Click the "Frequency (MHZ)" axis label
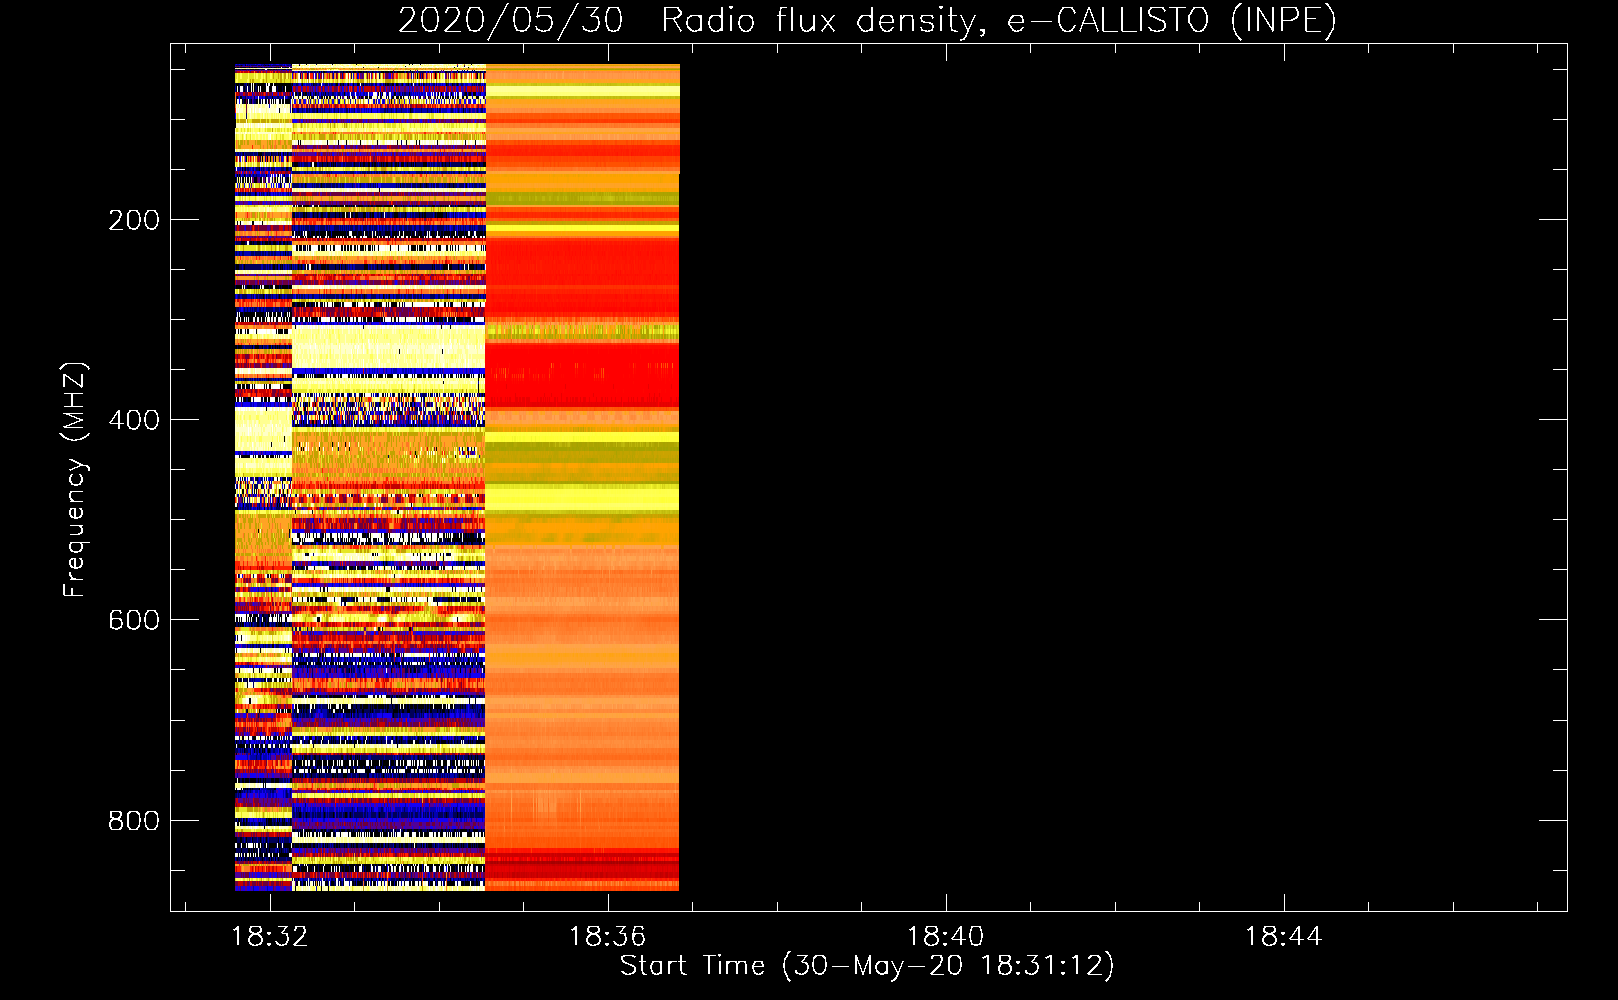The width and height of the screenshot is (1618, 1000). click(75, 479)
